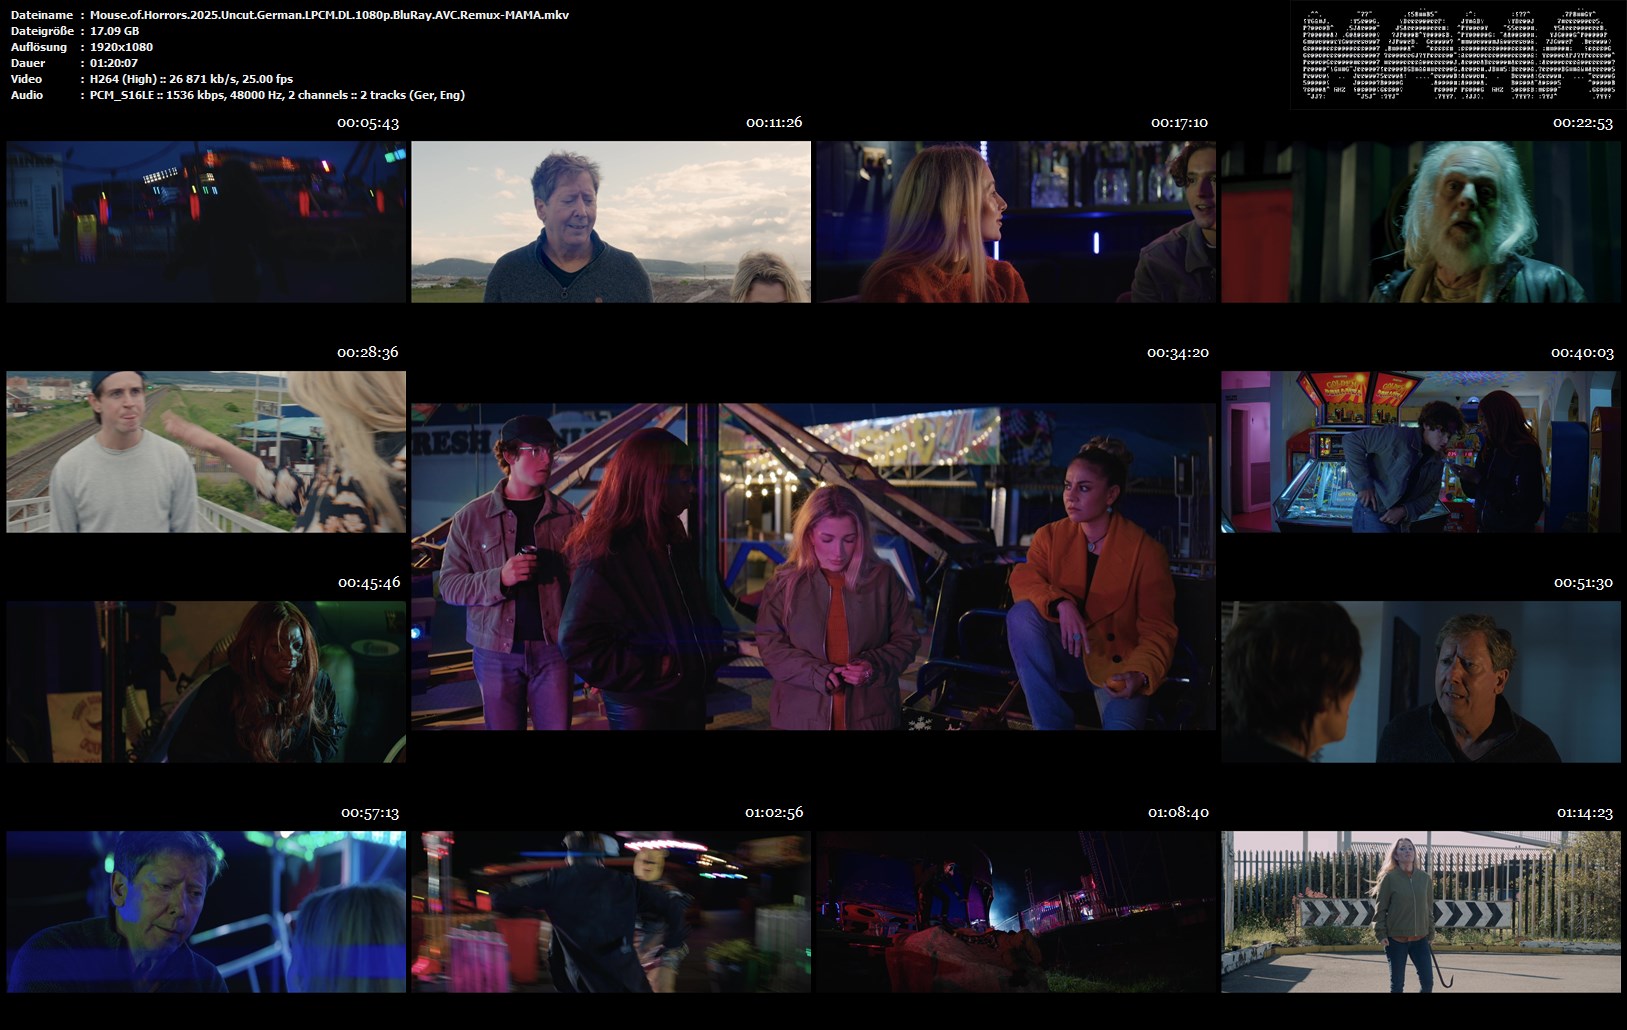The height and width of the screenshot is (1030, 1627).
Task: Click the Dateiname label
Action: (41, 15)
